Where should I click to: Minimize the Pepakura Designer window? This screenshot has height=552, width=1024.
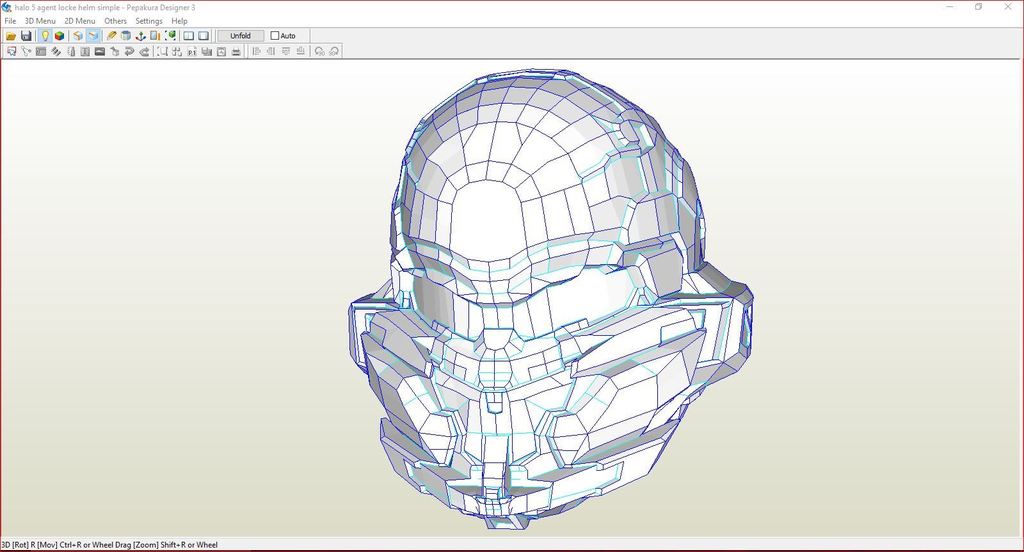(x=950, y=7)
